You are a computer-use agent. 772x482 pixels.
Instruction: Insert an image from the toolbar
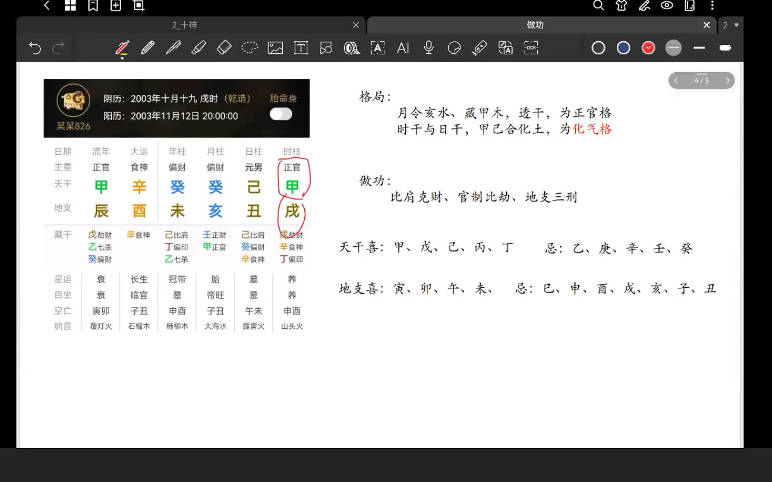(x=275, y=47)
